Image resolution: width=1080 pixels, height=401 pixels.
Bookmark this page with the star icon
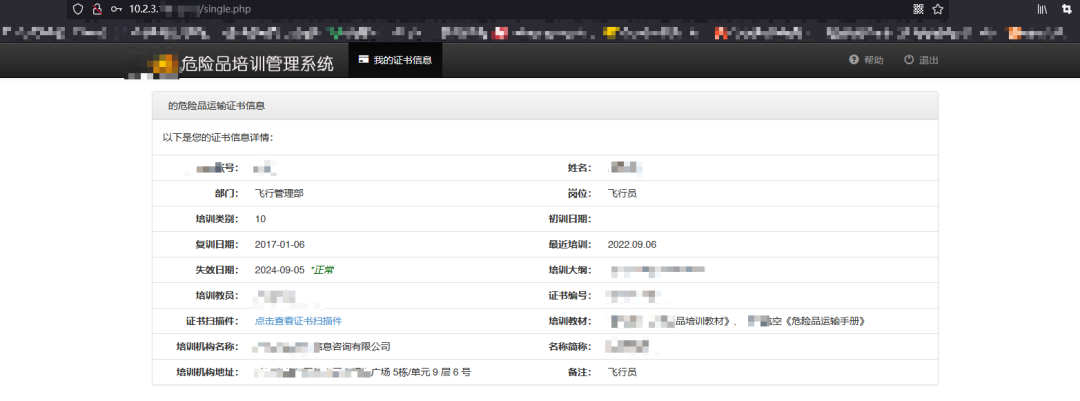937,9
